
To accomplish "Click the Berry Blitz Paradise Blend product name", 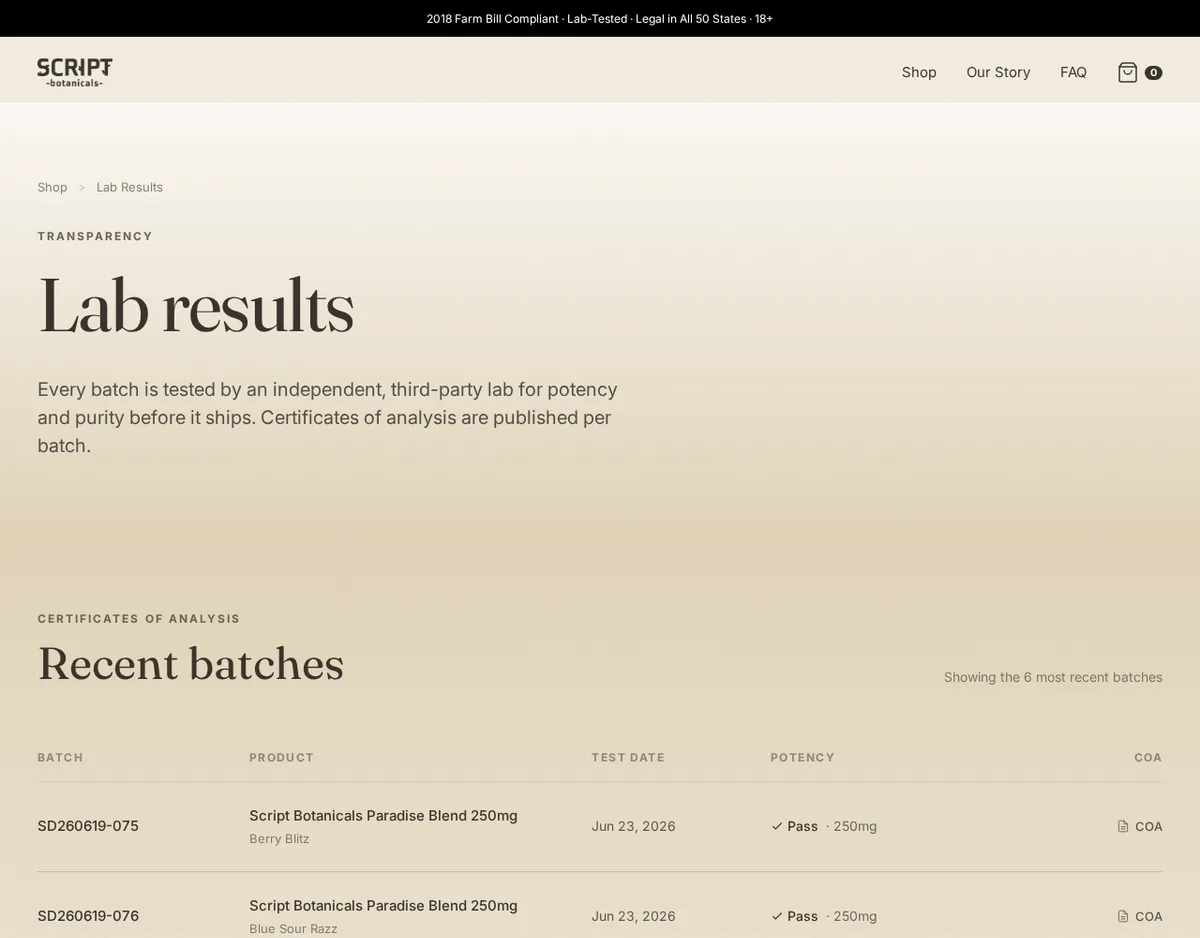I will pos(383,816).
